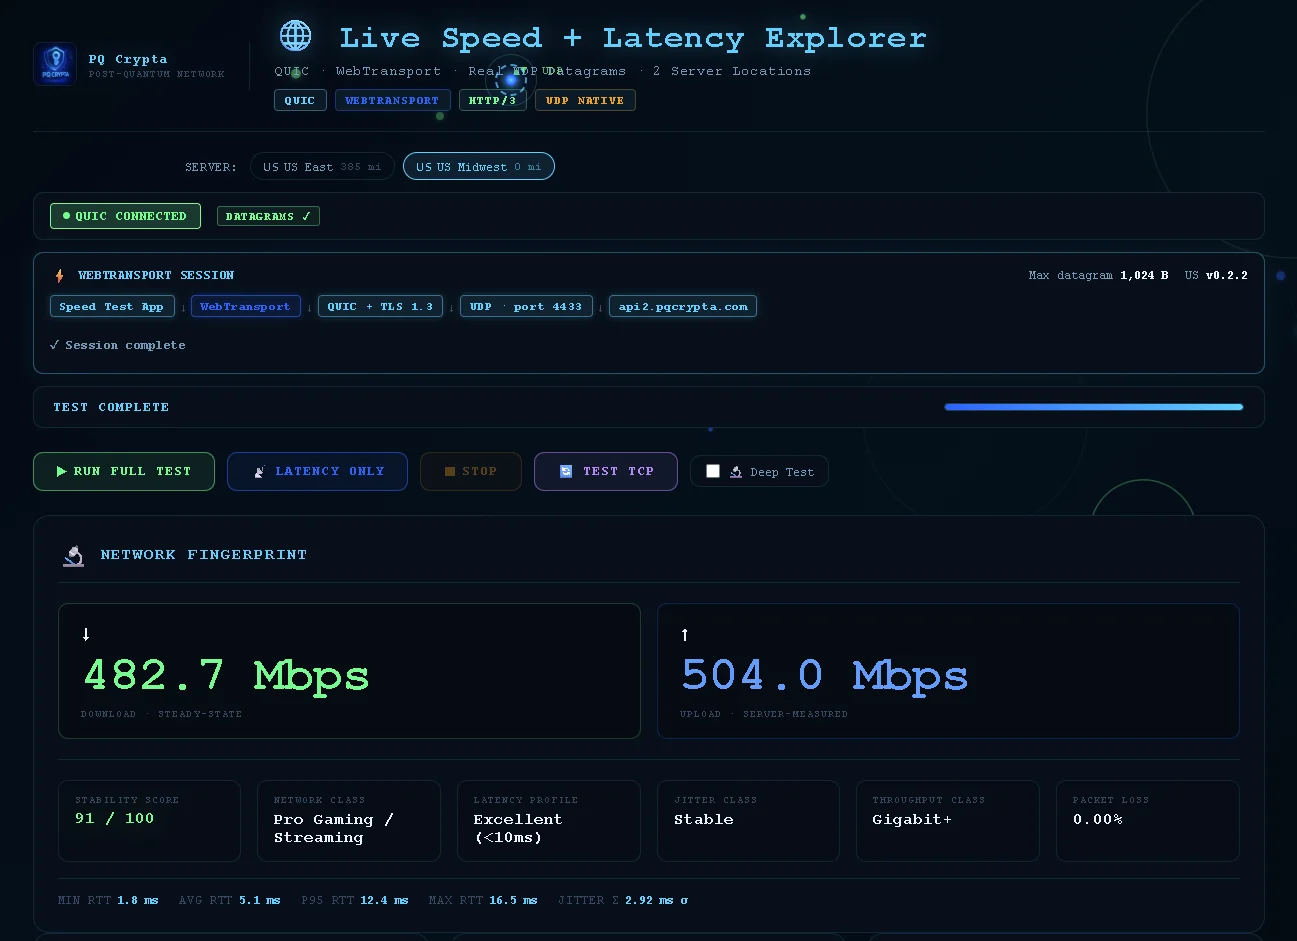Click the microscope Network Fingerprint icon
This screenshot has height=941, width=1297.
(x=74, y=555)
